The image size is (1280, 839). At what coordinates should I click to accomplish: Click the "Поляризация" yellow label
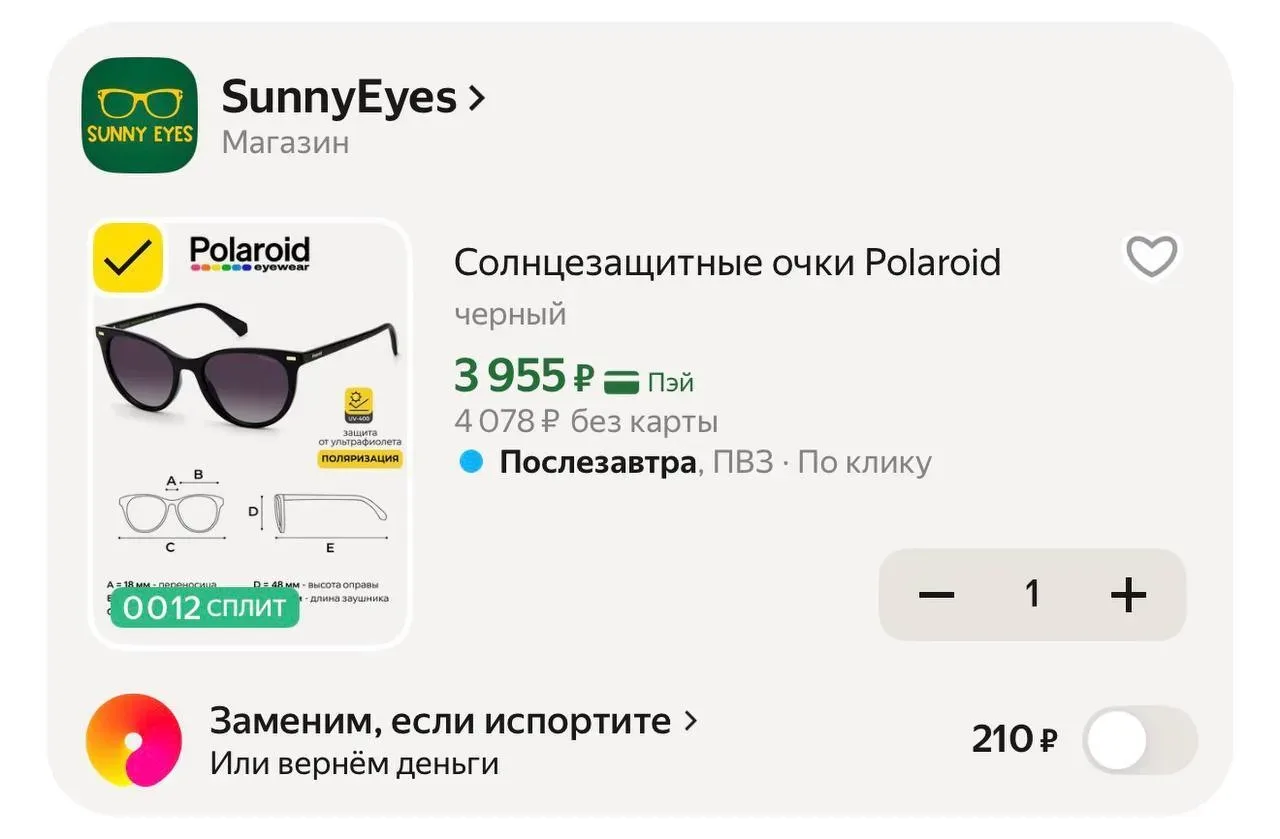[360, 459]
